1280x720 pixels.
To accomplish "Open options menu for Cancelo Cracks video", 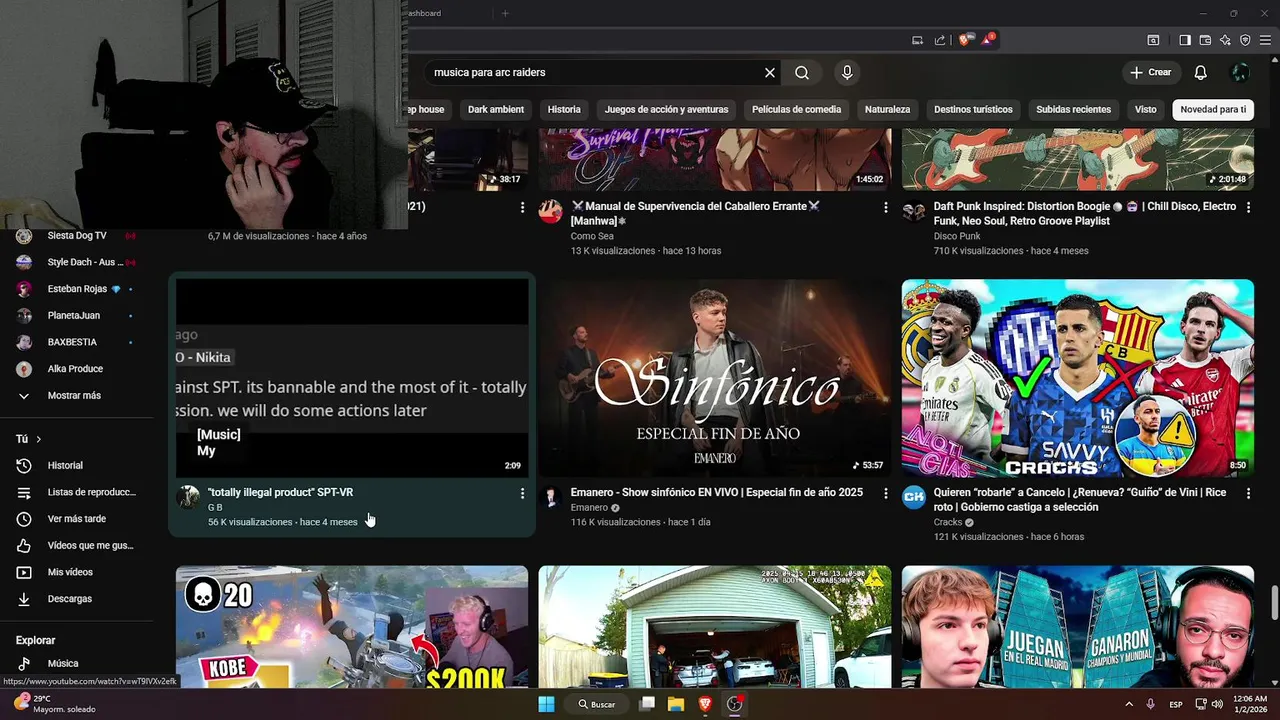I will coord(1248,493).
